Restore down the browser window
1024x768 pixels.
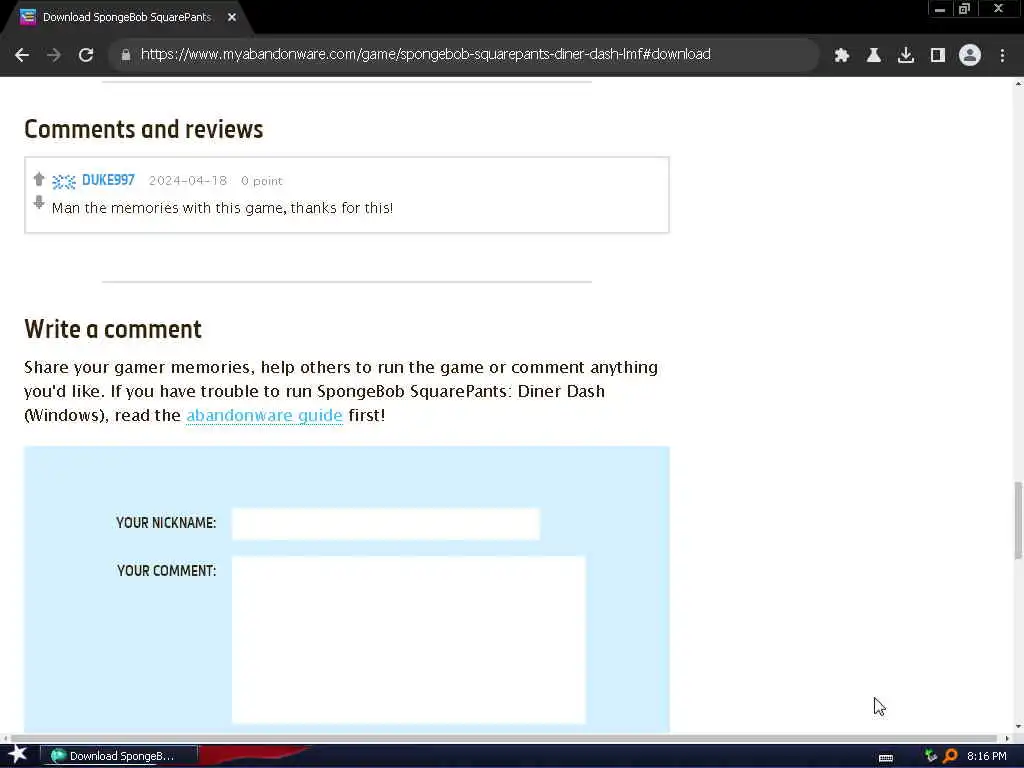pos(965,9)
